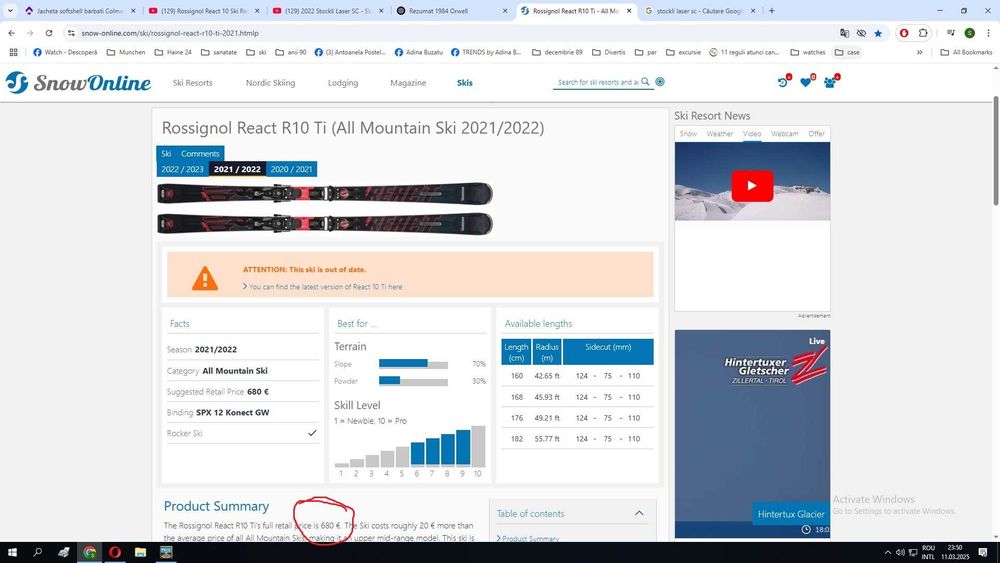Open the All Bookmarks folder
The width and height of the screenshot is (1000, 563).
pyautogui.click(x=966, y=52)
